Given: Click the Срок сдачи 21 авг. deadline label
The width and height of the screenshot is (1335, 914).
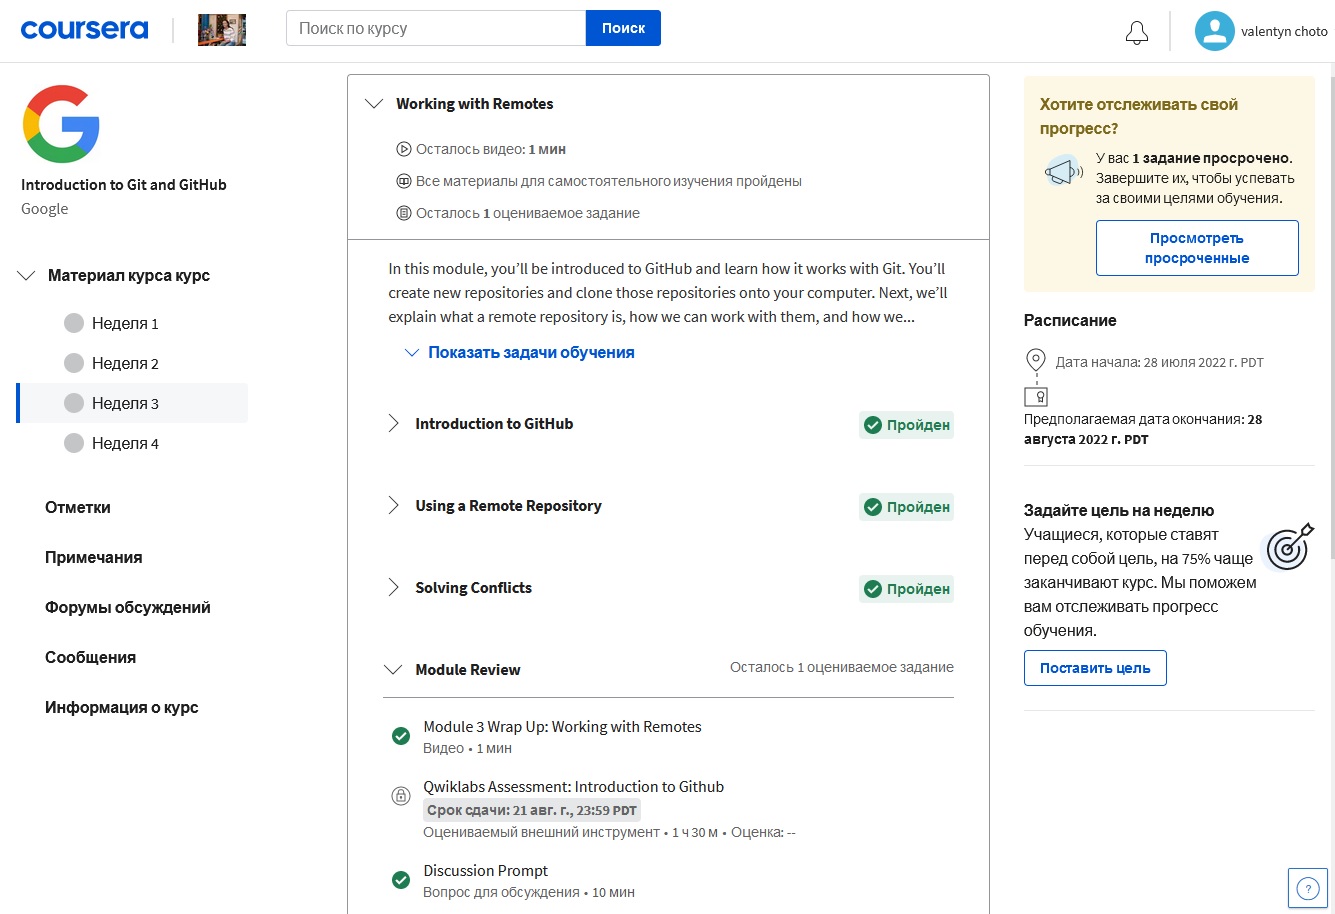Looking at the screenshot, I should pos(532,811).
